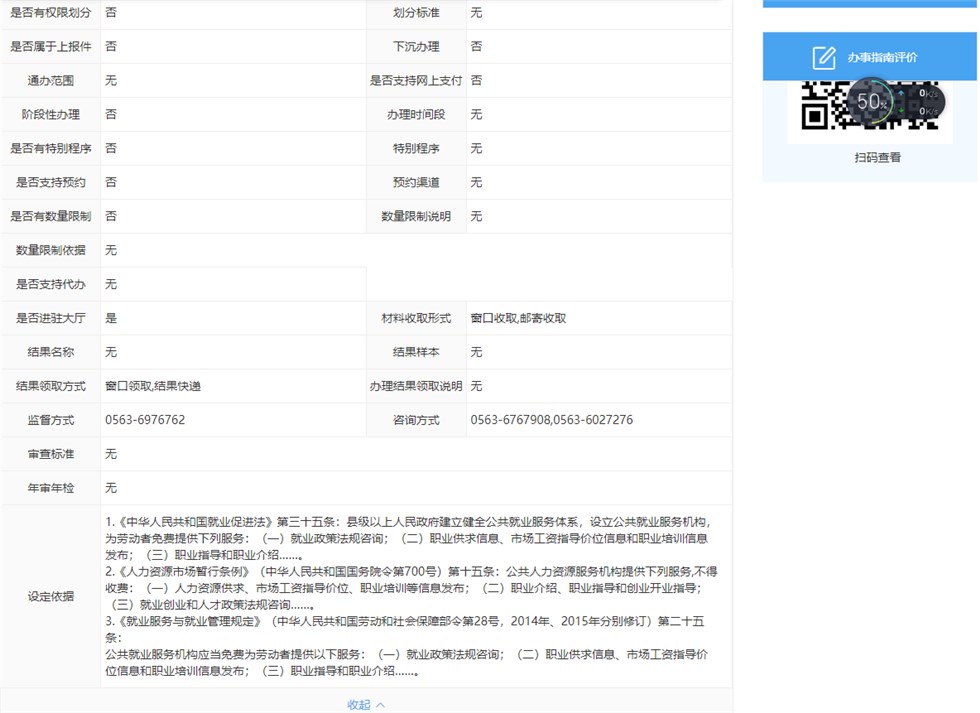Collapse table using the chevron next to 收起
The height and width of the screenshot is (713, 980).
coord(381,704)
